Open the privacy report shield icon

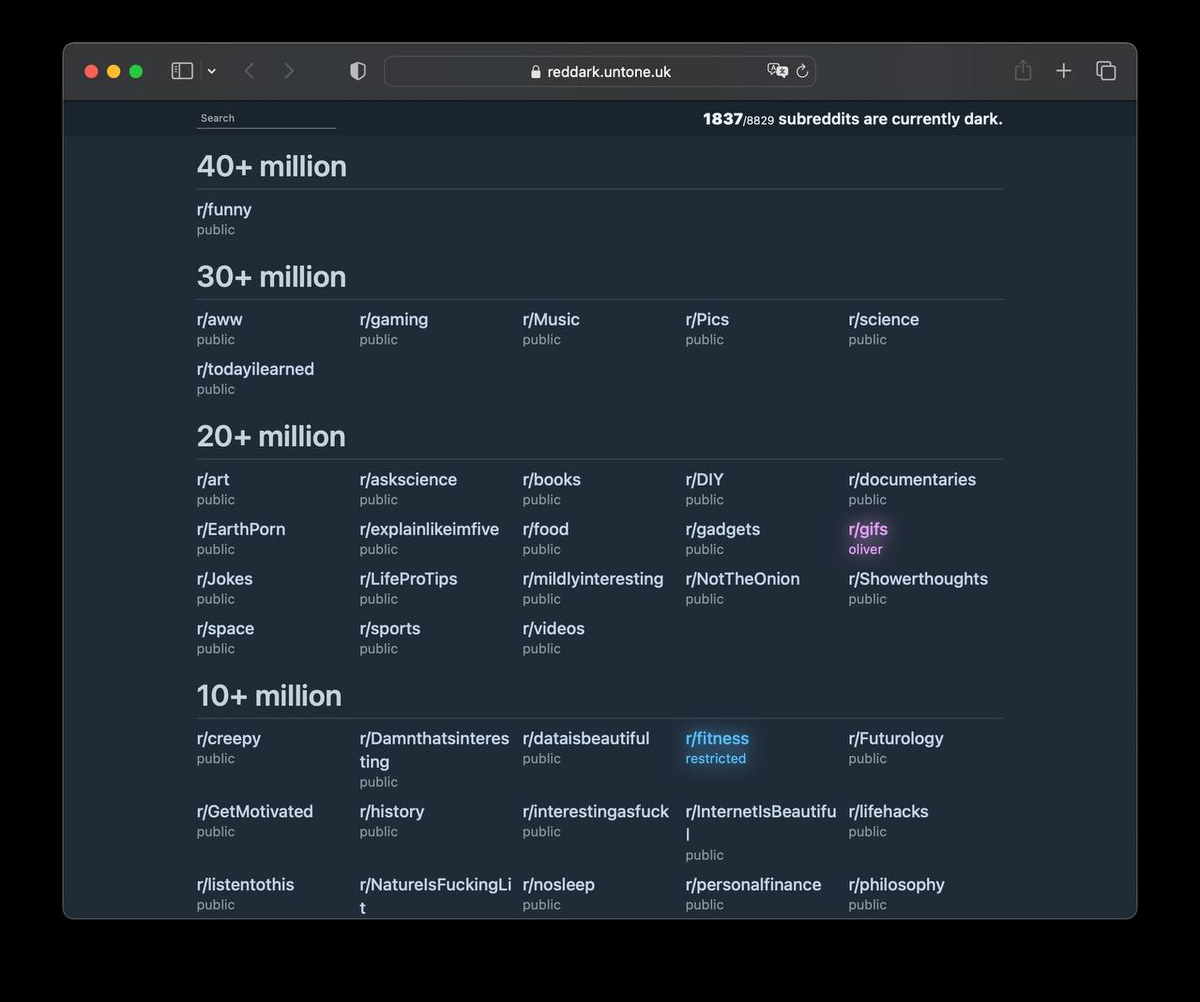coord(358,71)
